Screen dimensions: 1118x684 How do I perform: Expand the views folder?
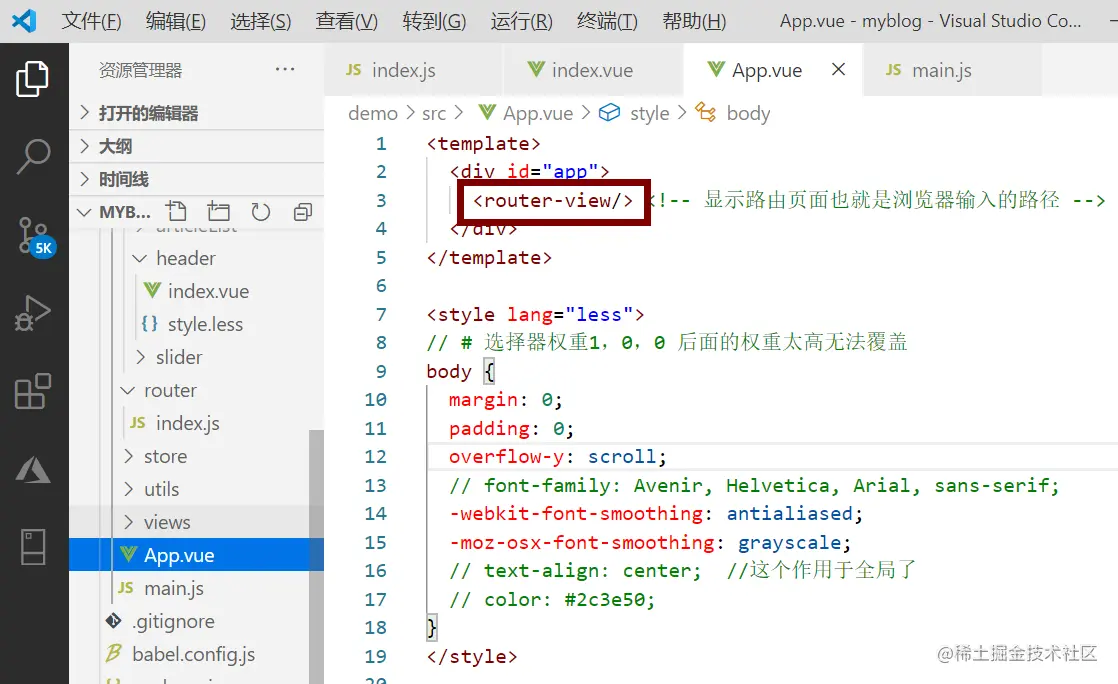(196, 522)
